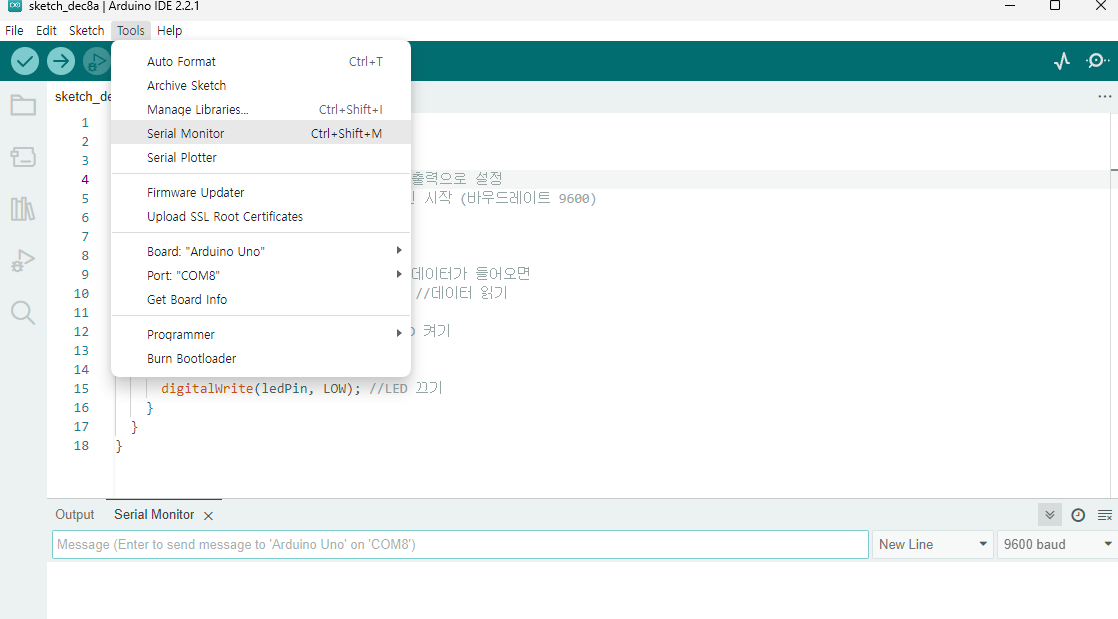Click line number 18 in the gutter
This screenshot has height=619, width=1118.
[82, 446]
